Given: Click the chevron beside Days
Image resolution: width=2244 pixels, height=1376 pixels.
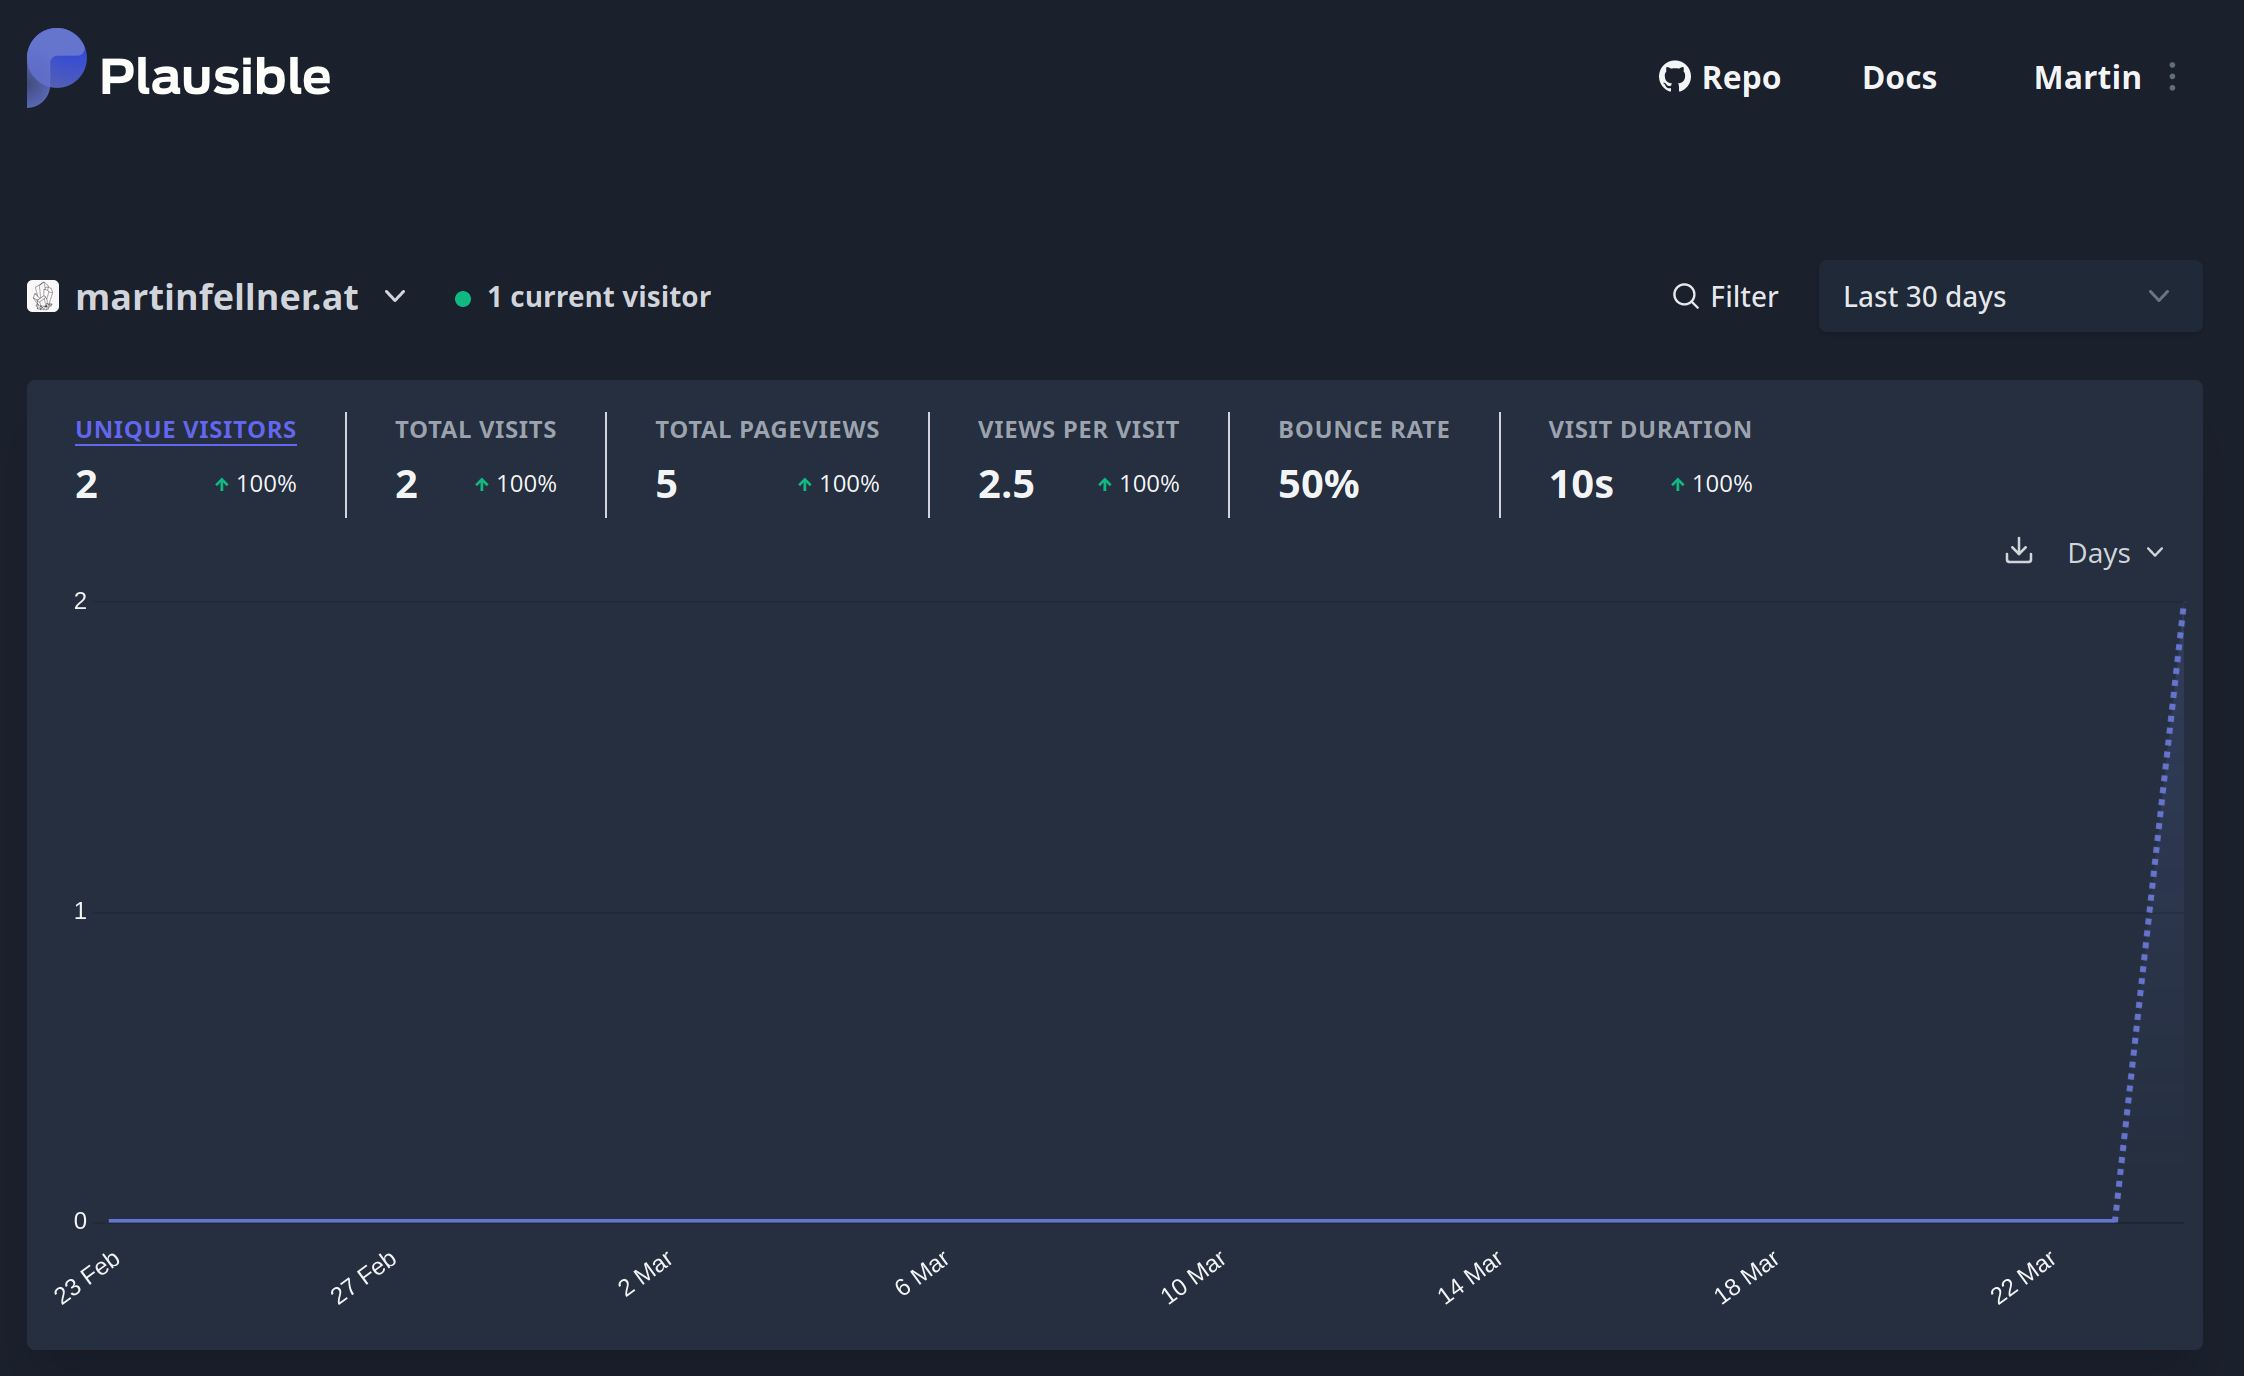Looking at the screenshot, I should (x=2155, y=552).
